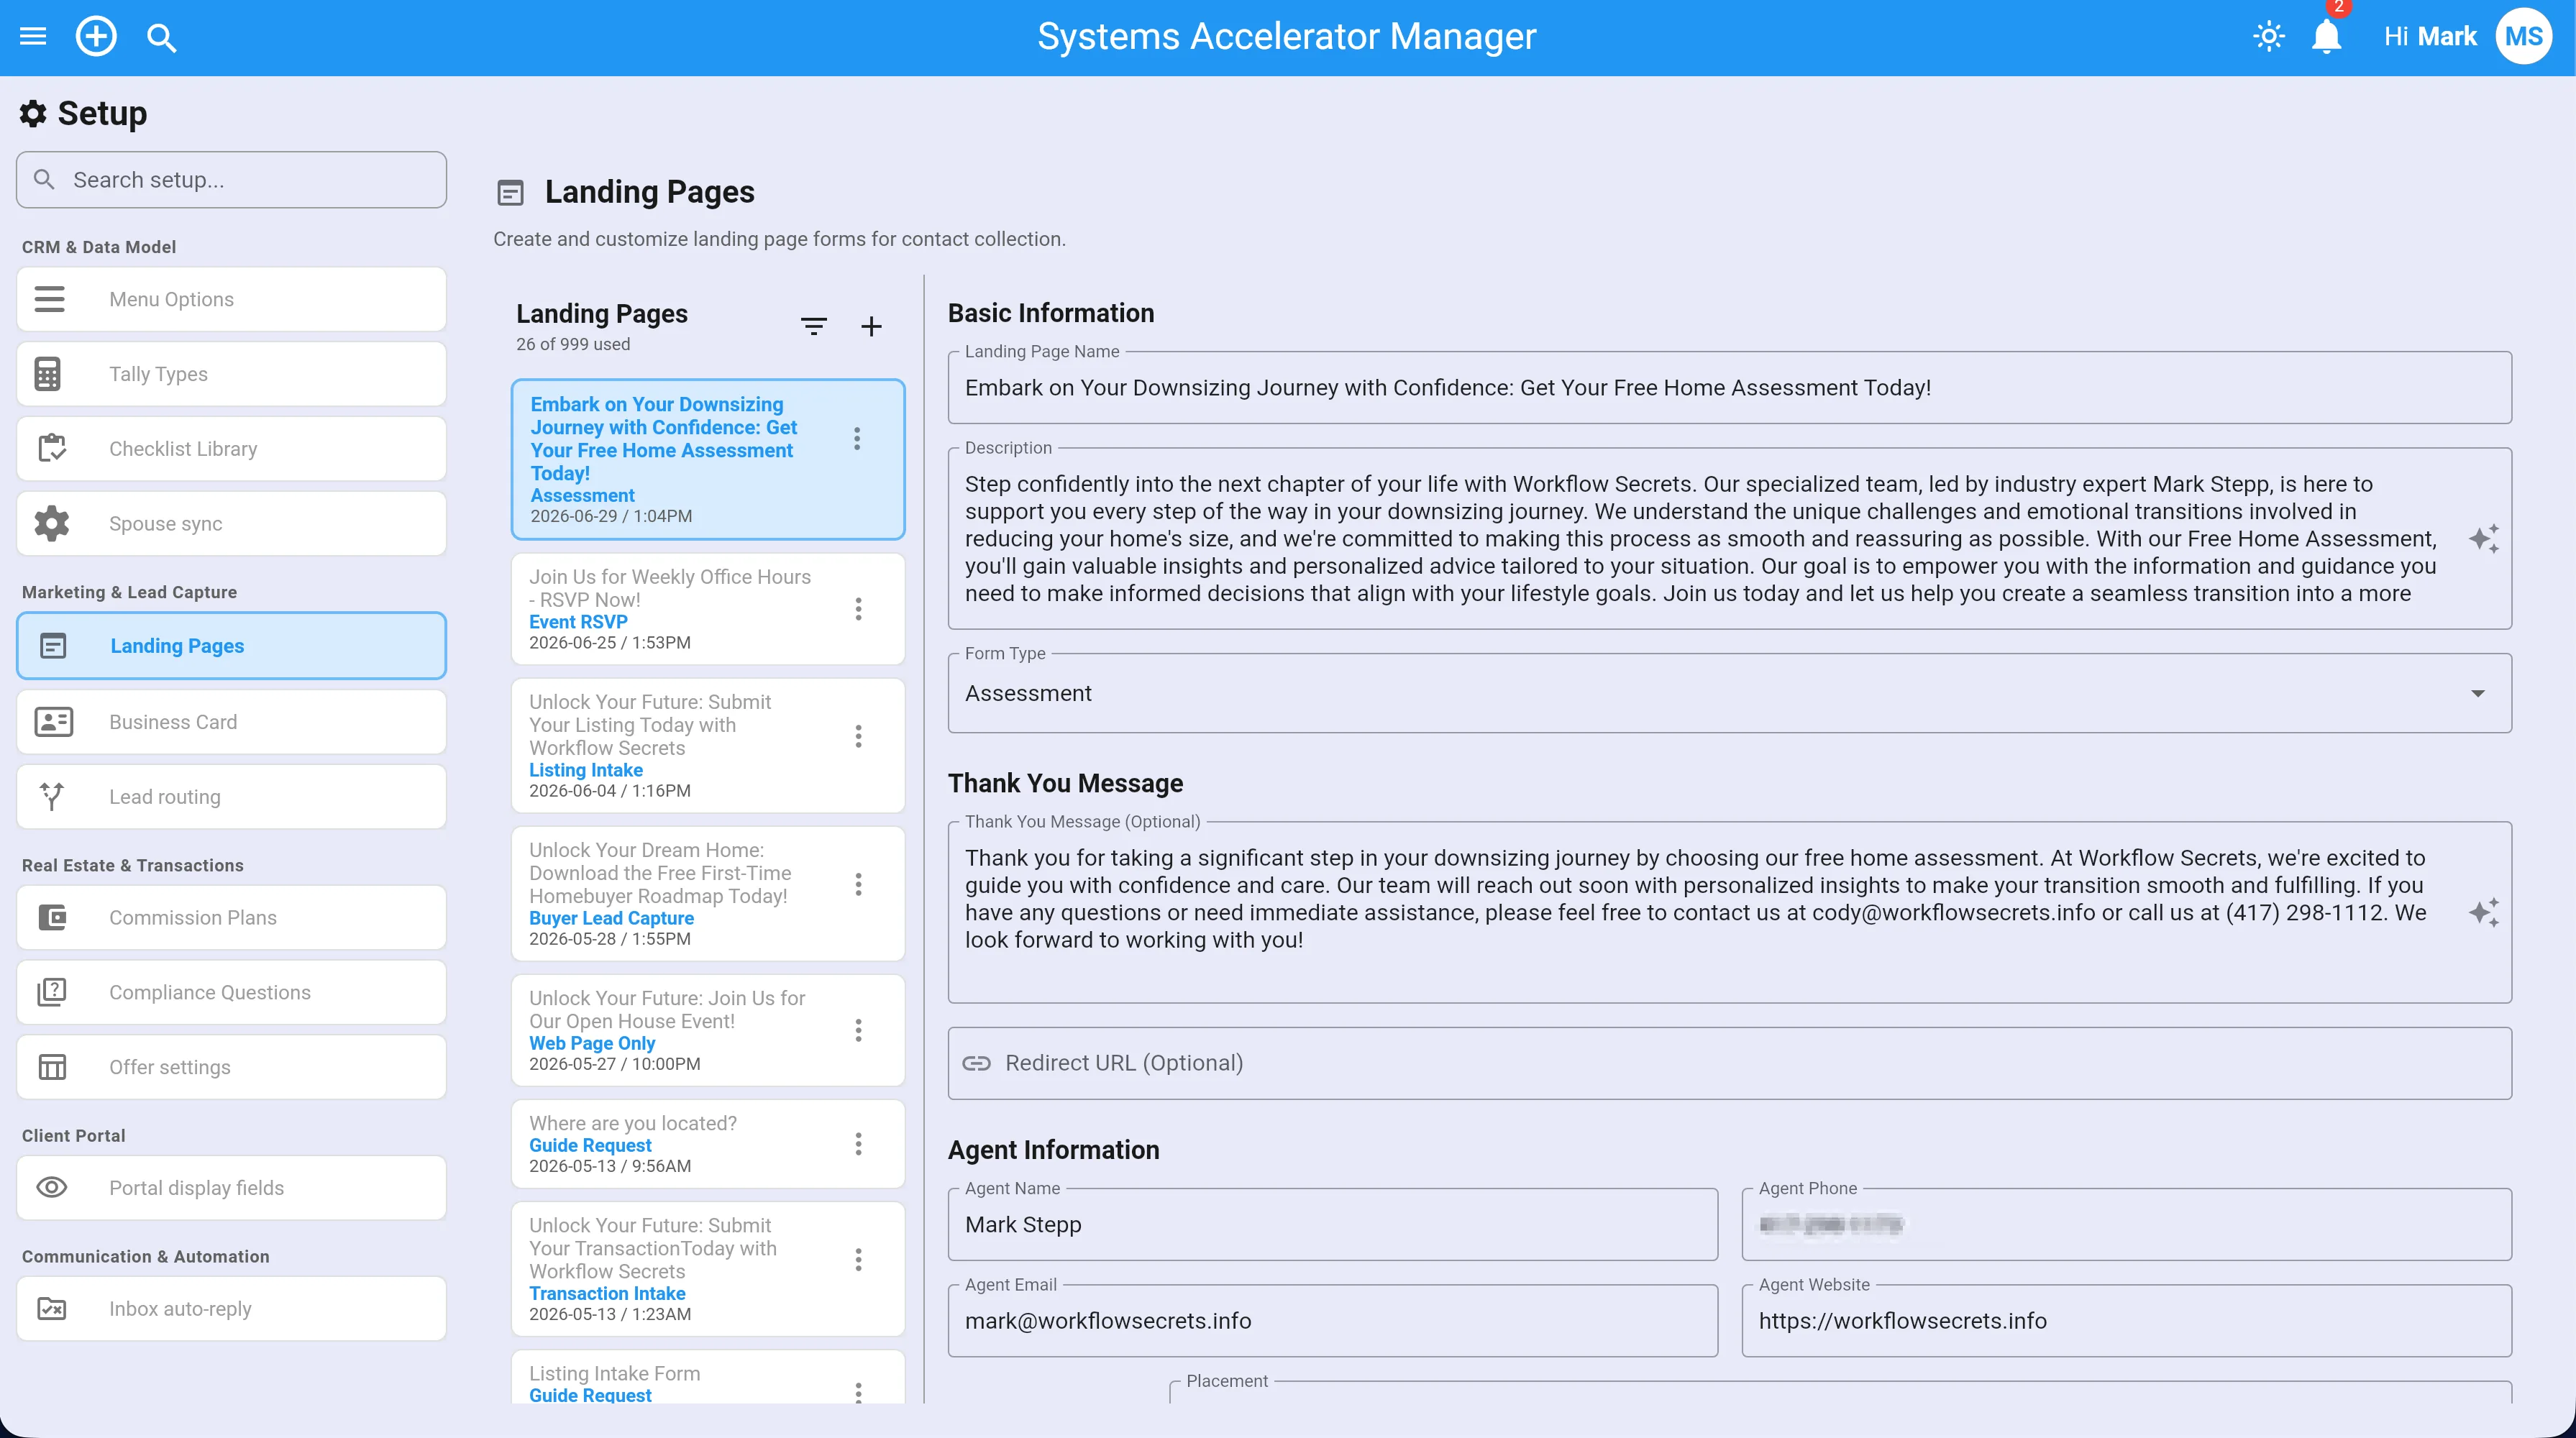Select Landing Pages in sidebar
This screenshot has height=1438, width=2576.
[x=231, y=646]
